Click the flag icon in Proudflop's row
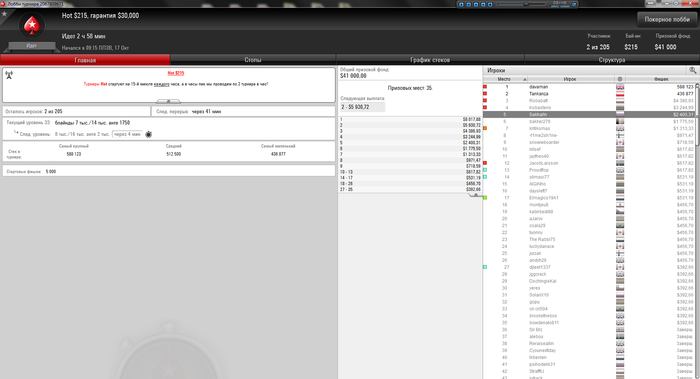The image size is (700, 379). pos(620,170)
